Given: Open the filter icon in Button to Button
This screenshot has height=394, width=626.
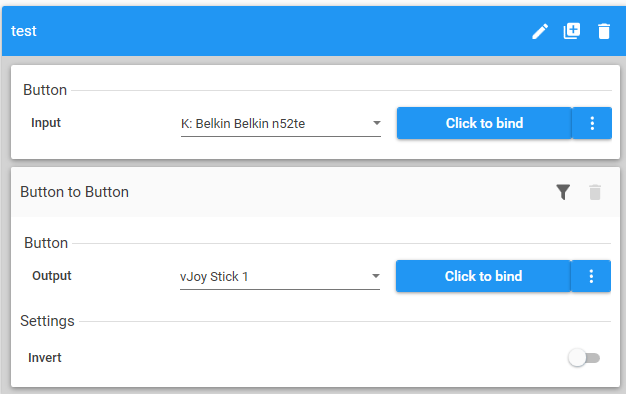Looking at the screenshot, I should 563,192.
